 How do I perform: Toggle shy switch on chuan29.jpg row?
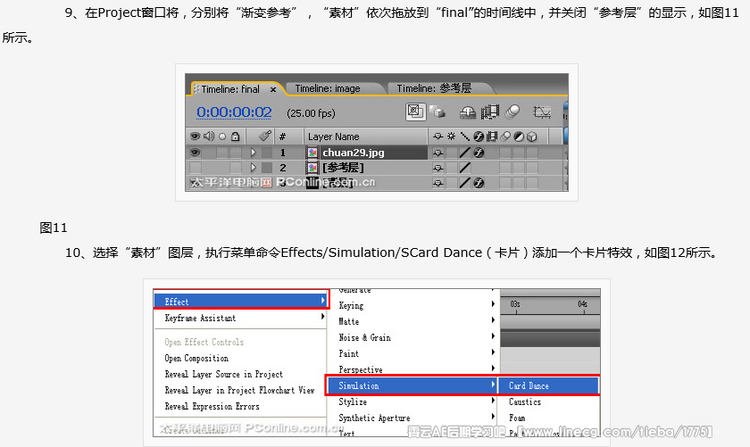(x=438, y=153)
